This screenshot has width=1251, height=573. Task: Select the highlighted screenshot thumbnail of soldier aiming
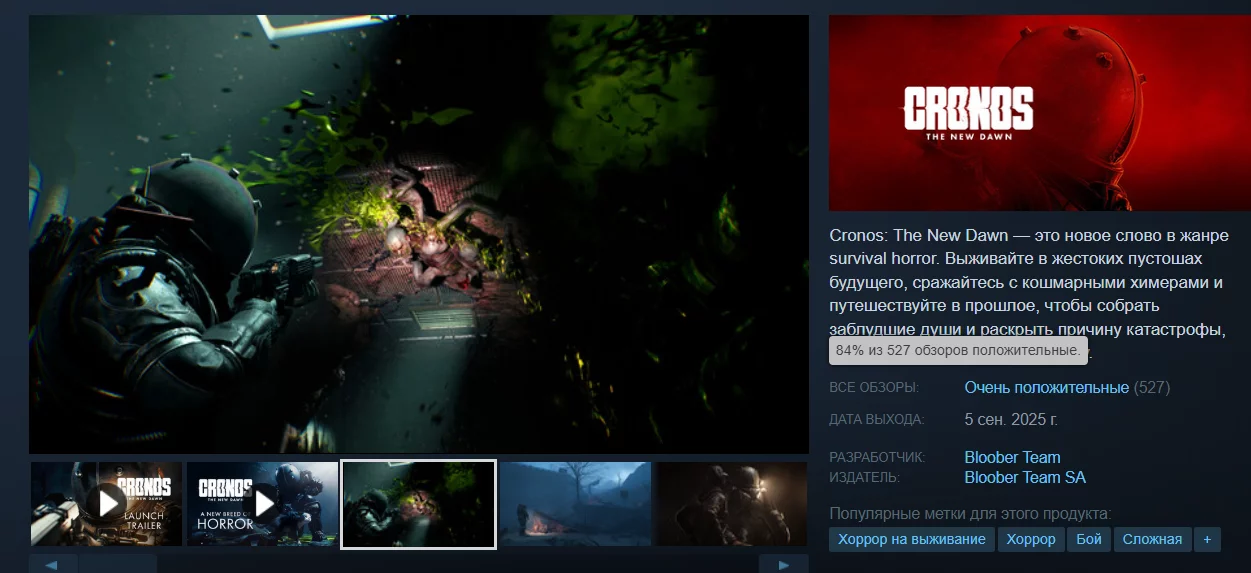pyautogui.click(x=419, y=504)
